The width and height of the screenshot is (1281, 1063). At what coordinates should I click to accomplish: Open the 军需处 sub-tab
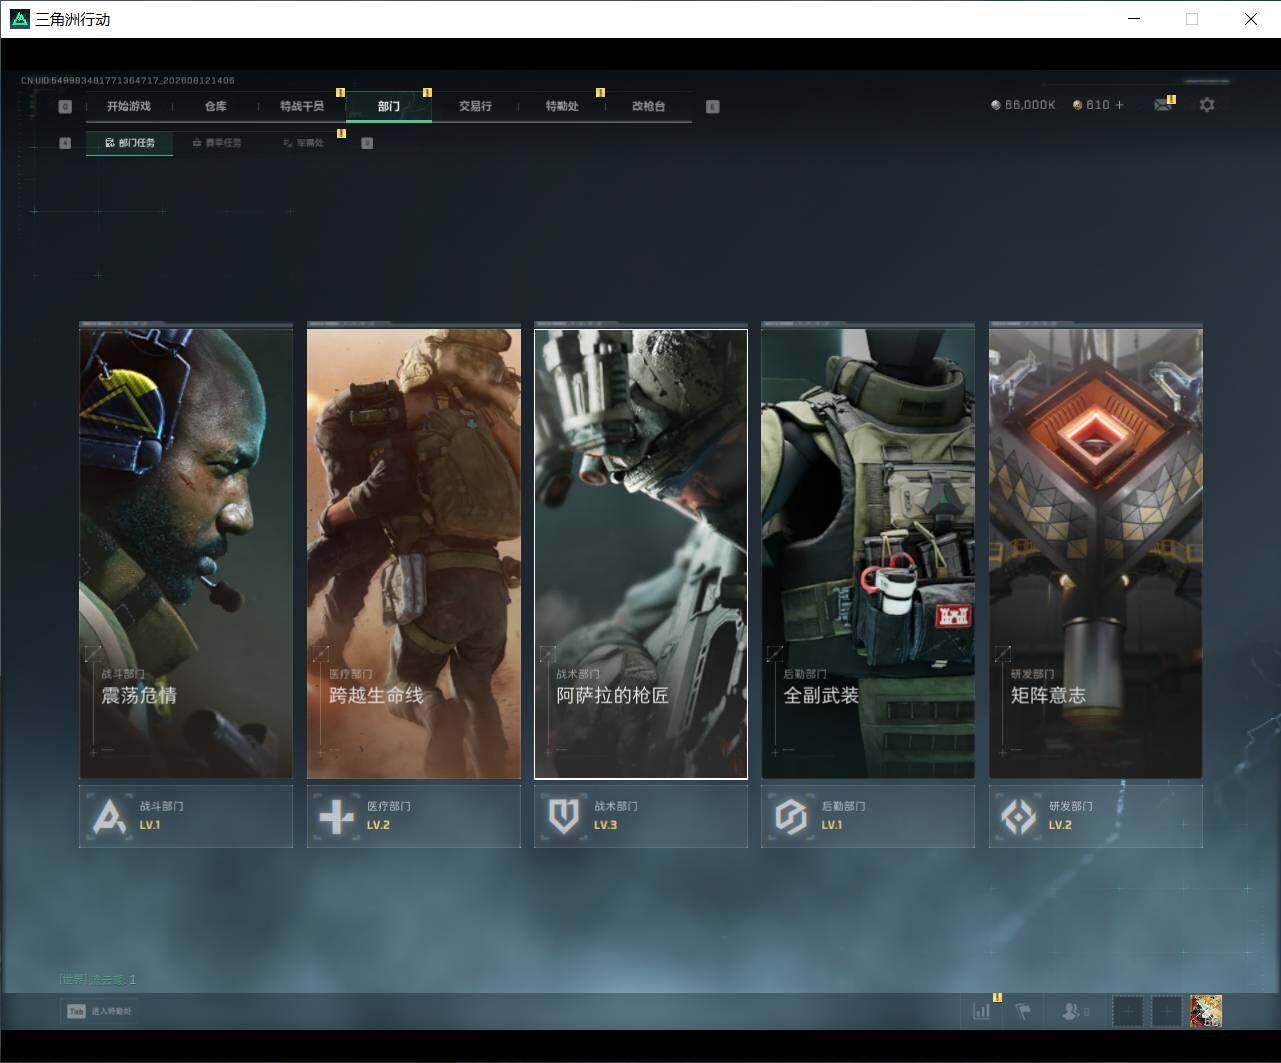pyautogui.click(x=303, y=143)
